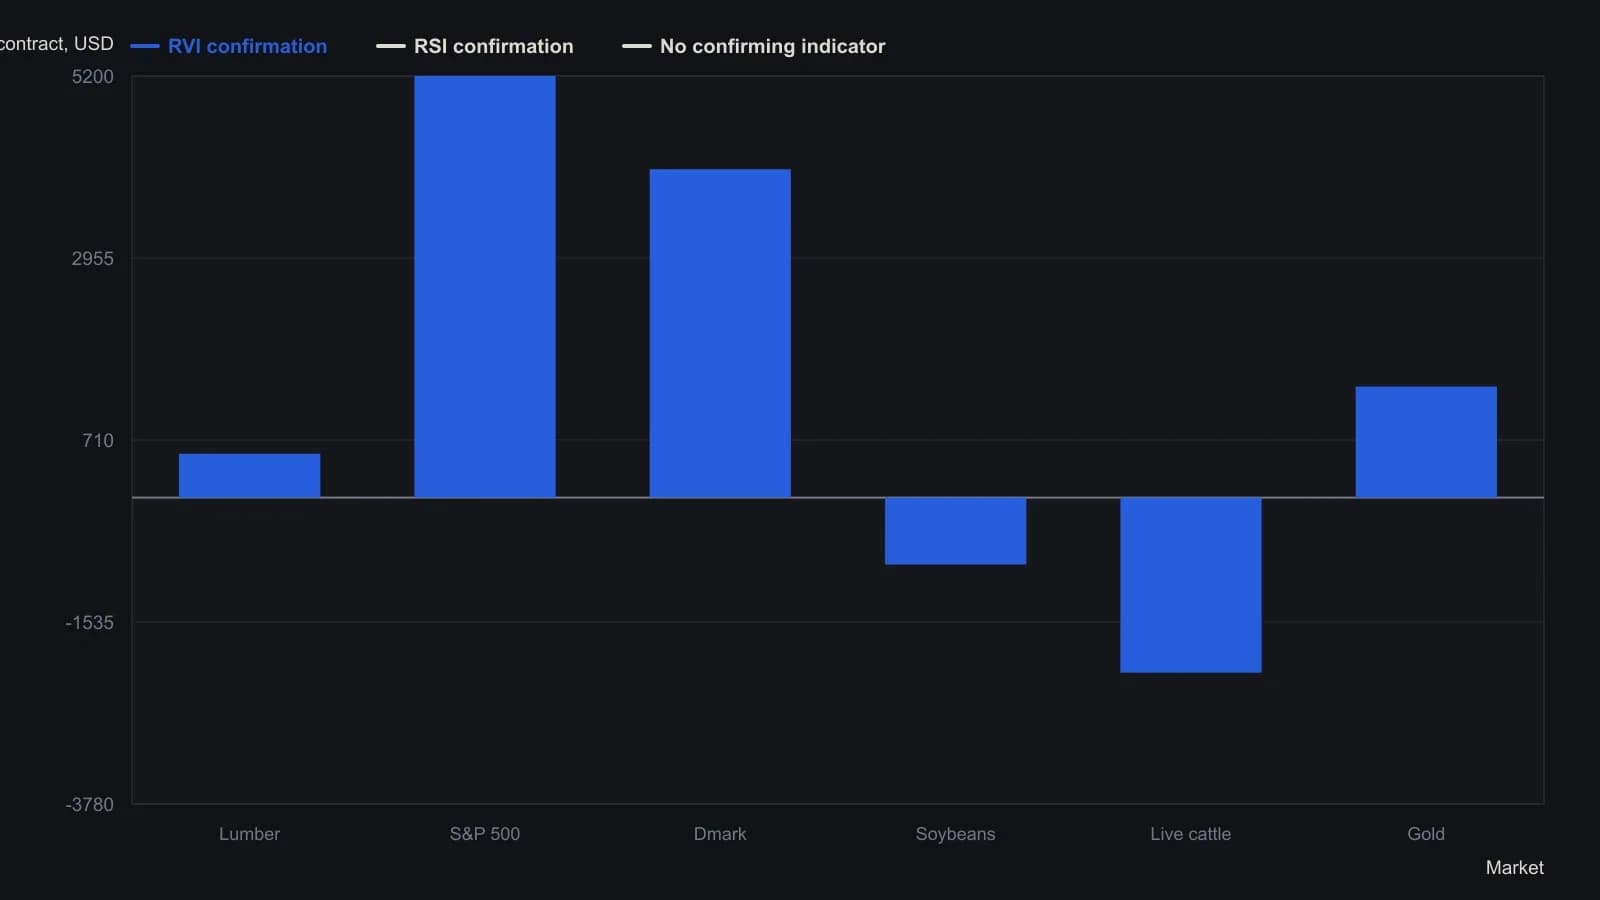The image size is (1600, 900).
Task: Click the Live cattle x-axis label
Action: click(x=1191, y=834)
